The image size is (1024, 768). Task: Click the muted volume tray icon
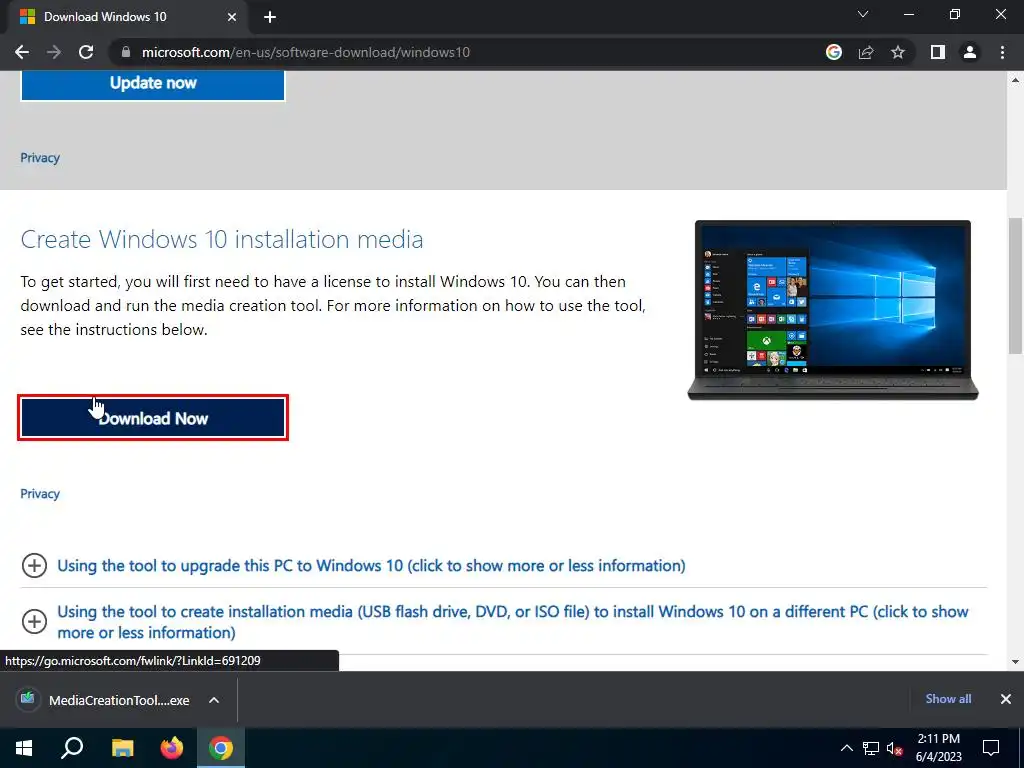coord(894,748)
